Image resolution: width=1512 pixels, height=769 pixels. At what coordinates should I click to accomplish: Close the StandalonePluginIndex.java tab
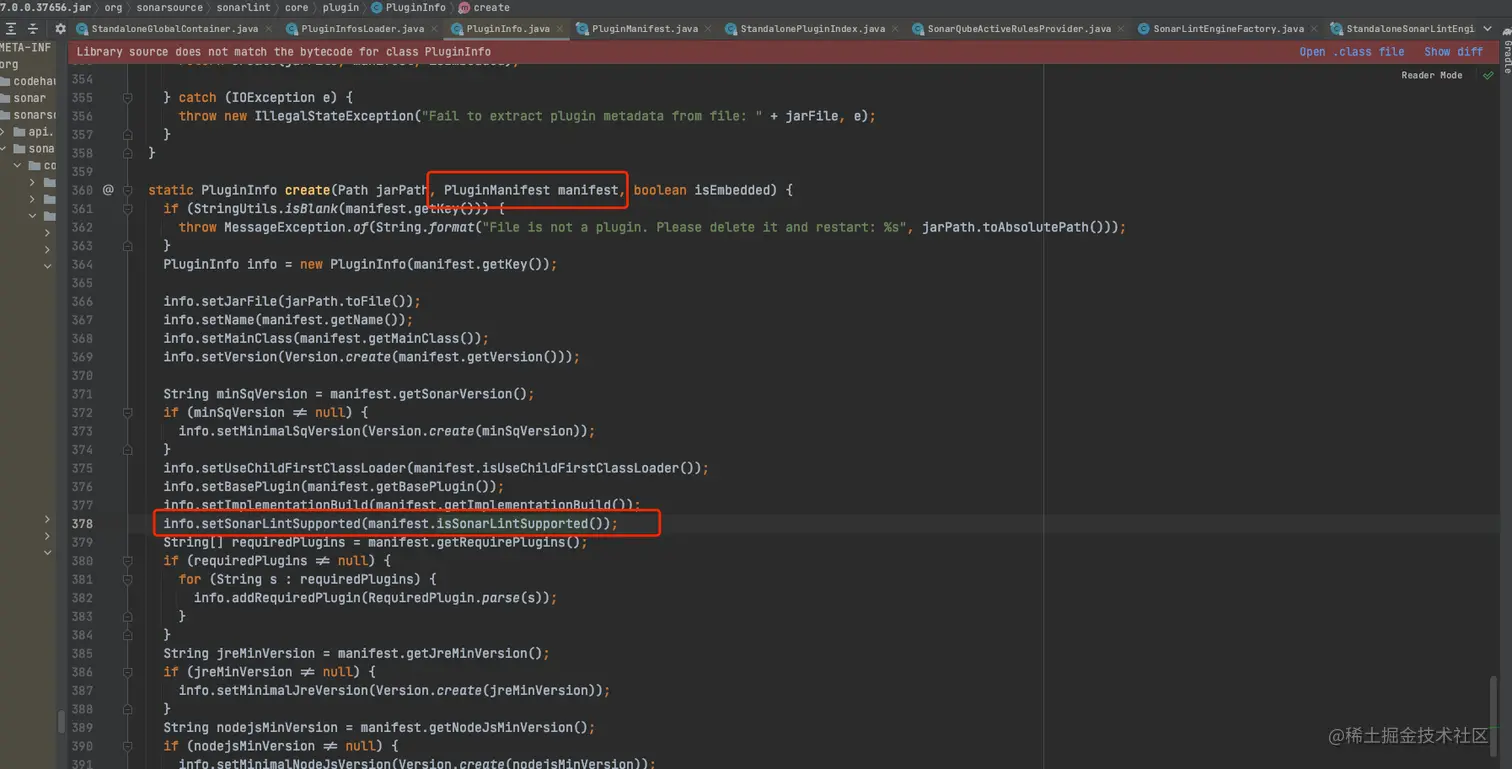pyautogui.click(x=896, y=29)
